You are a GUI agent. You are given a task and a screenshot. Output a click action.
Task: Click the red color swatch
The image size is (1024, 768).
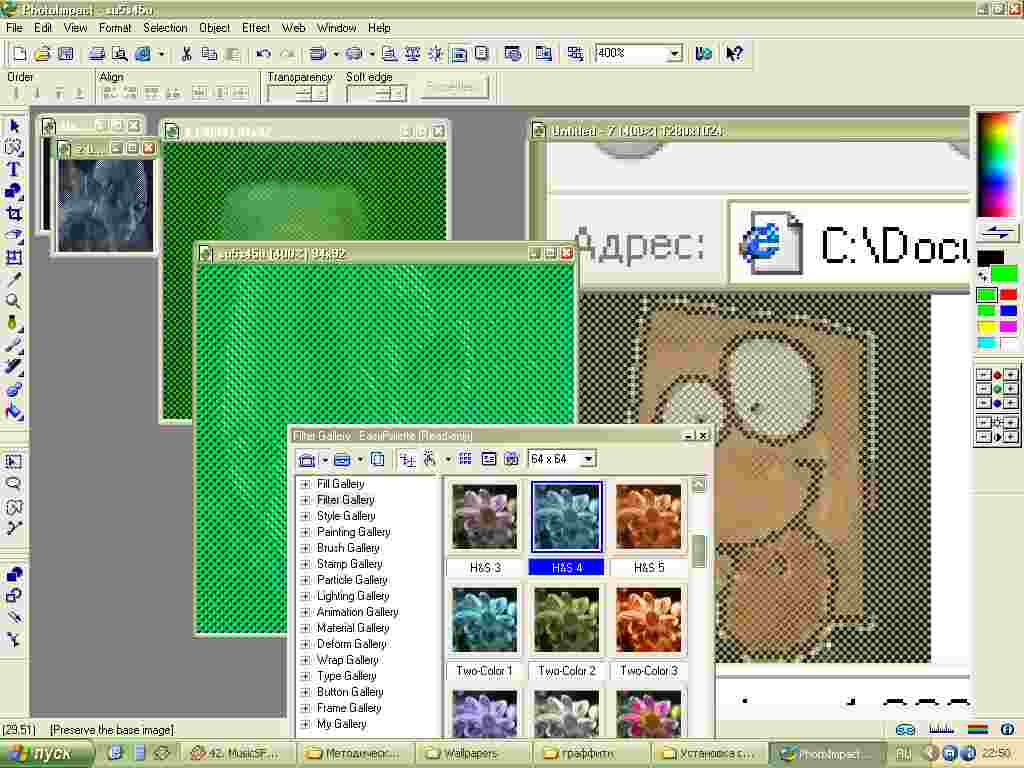[1008, 295]
